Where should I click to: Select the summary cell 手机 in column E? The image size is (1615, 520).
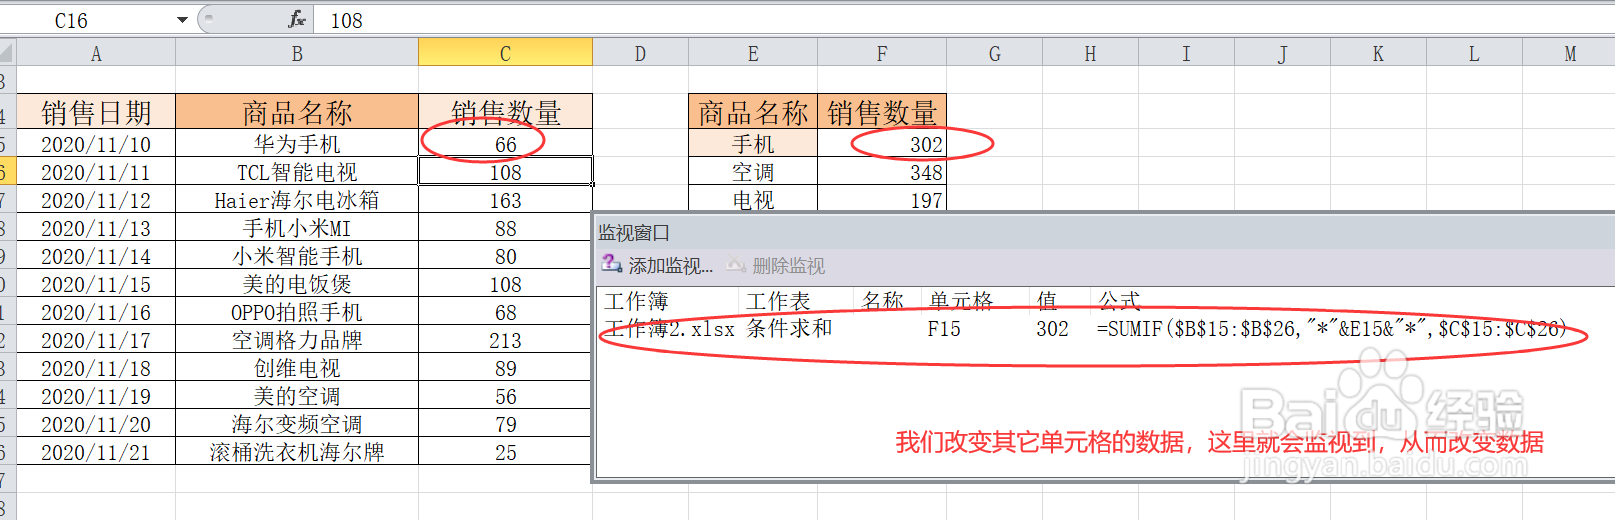point(753,144)
